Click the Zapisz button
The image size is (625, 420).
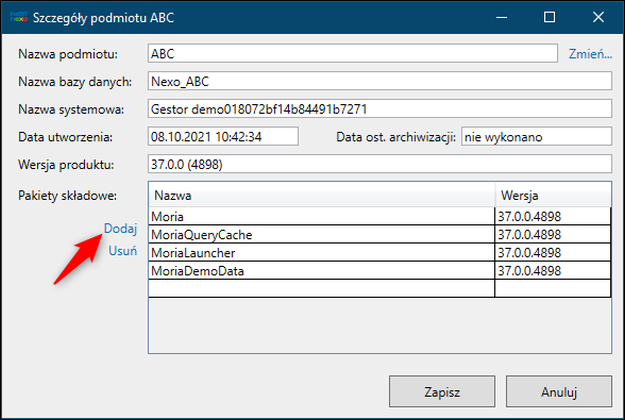pos(442,391)
